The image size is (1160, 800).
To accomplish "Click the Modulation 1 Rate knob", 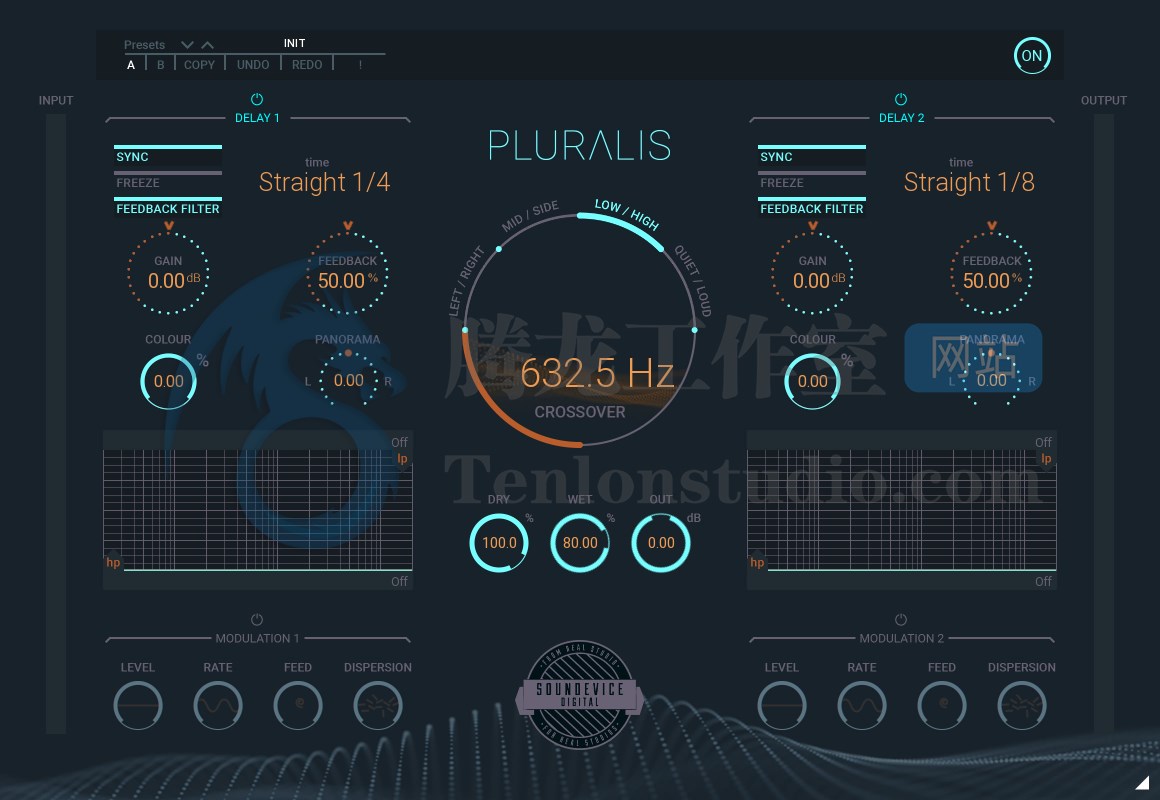I will click(x=218, y=705).
